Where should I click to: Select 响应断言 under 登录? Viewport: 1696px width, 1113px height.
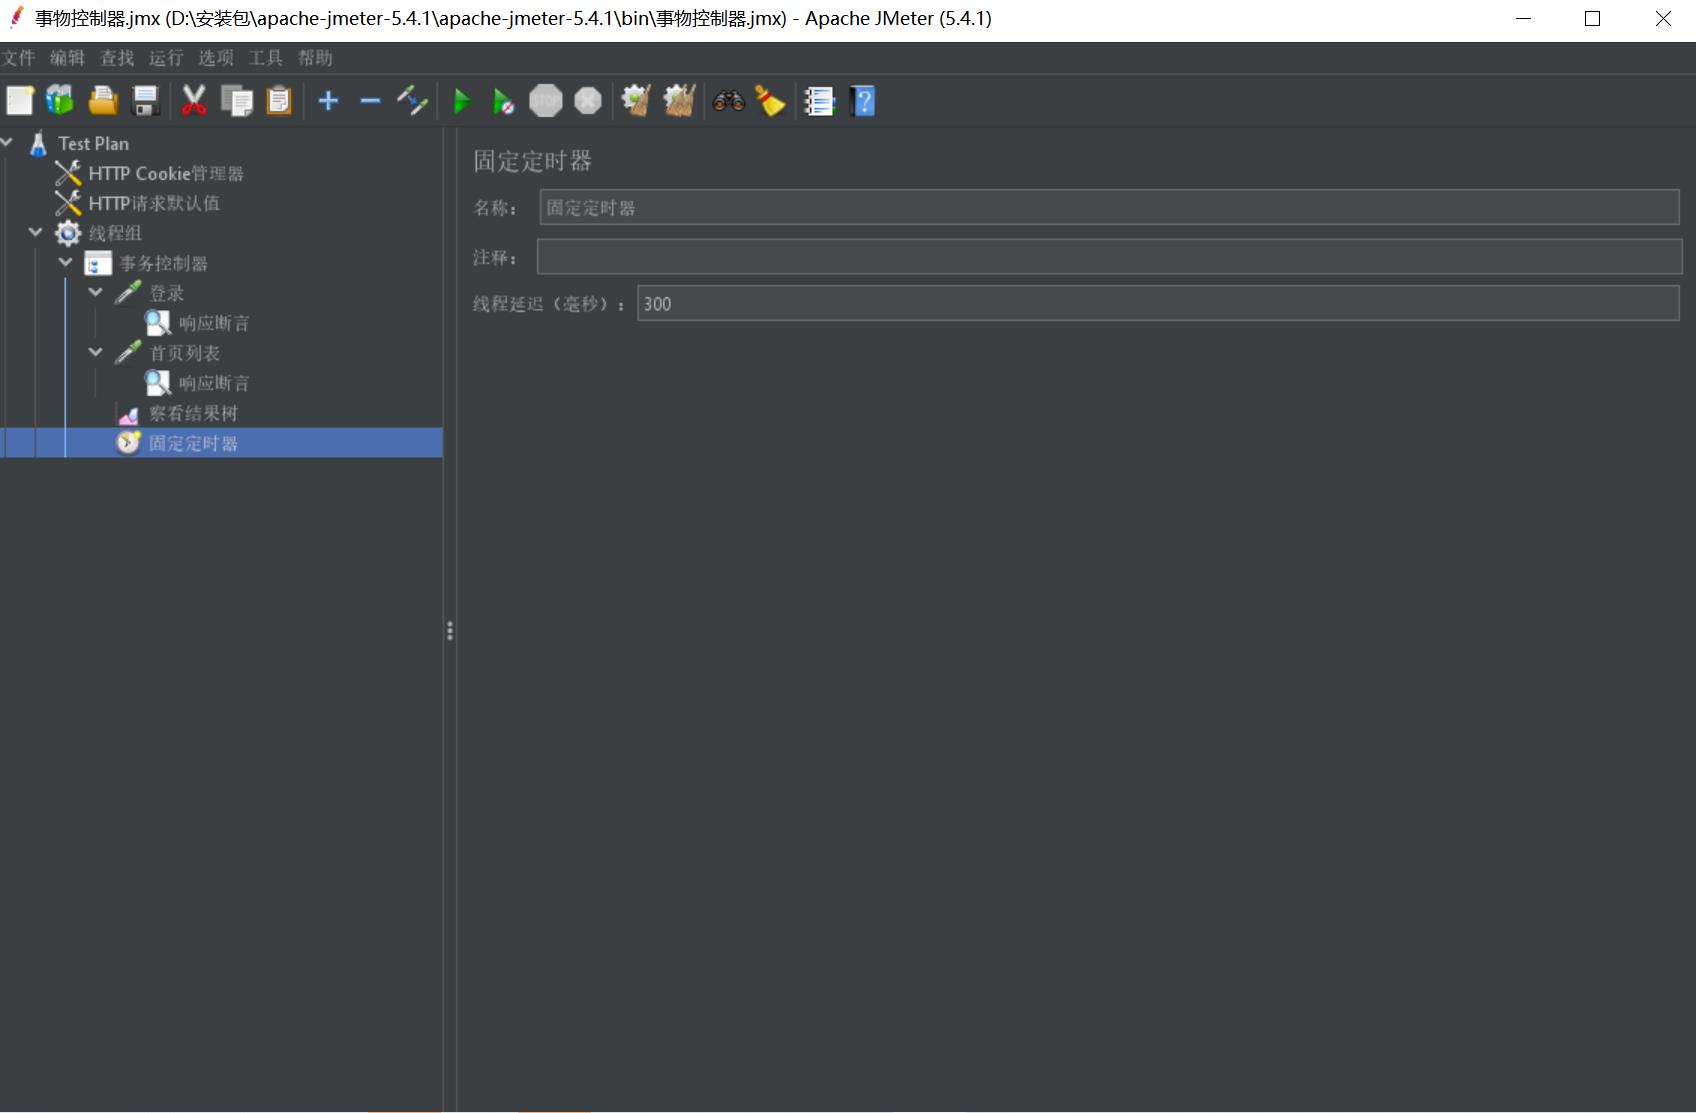(x=214, y=323)
